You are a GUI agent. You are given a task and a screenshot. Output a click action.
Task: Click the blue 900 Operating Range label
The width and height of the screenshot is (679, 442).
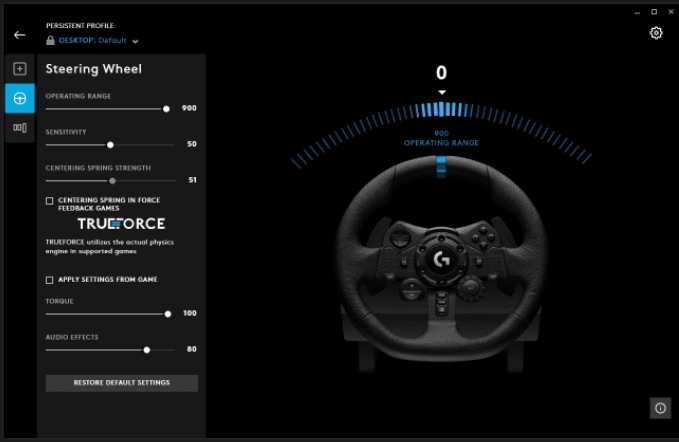[441, 138]
